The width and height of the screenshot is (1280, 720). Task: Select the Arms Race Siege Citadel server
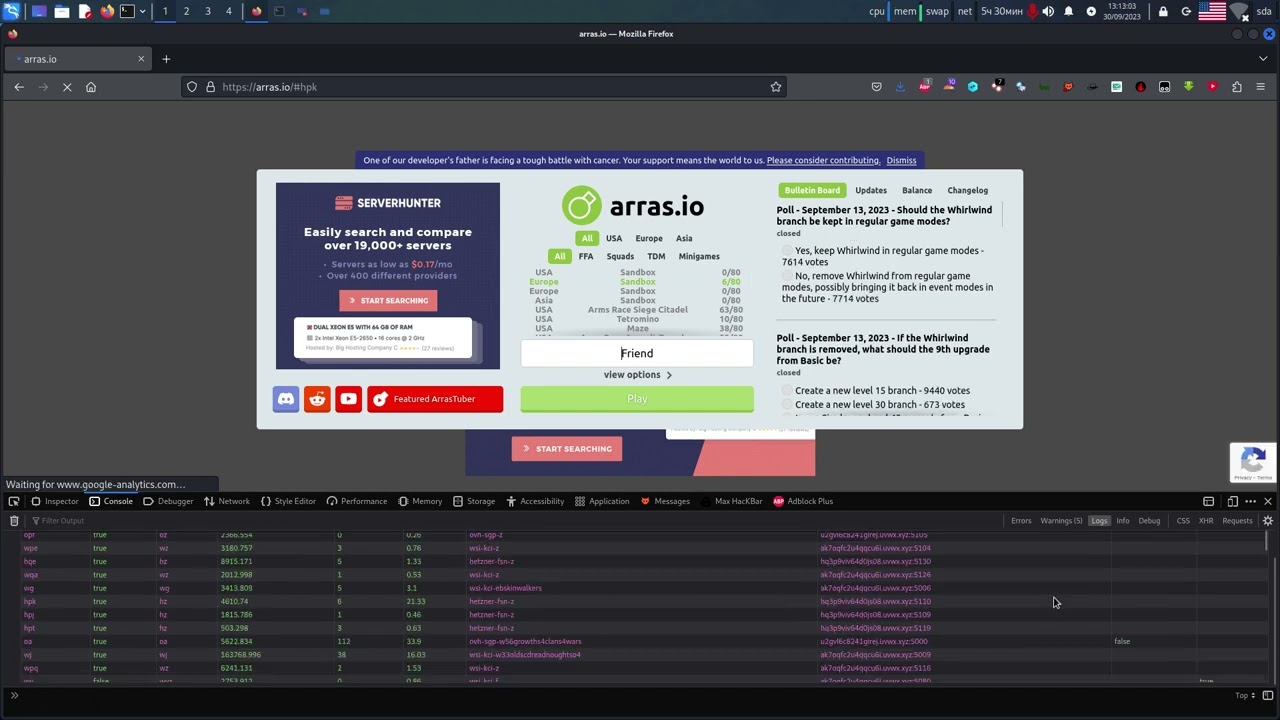click(x=637, y=310)
